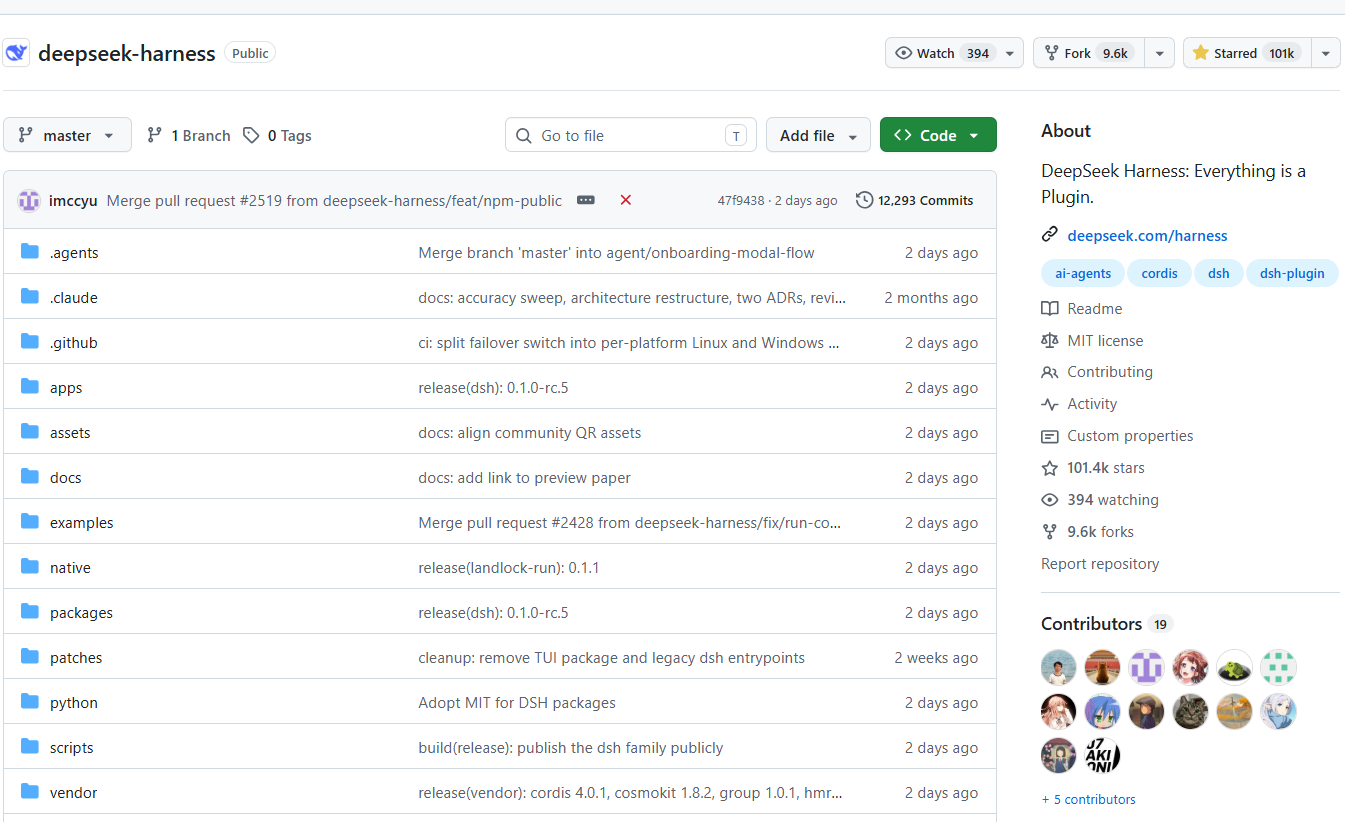The image size is (1346, 823).
Task: Click the assets folder icon
Action: (x=30, y=432)
